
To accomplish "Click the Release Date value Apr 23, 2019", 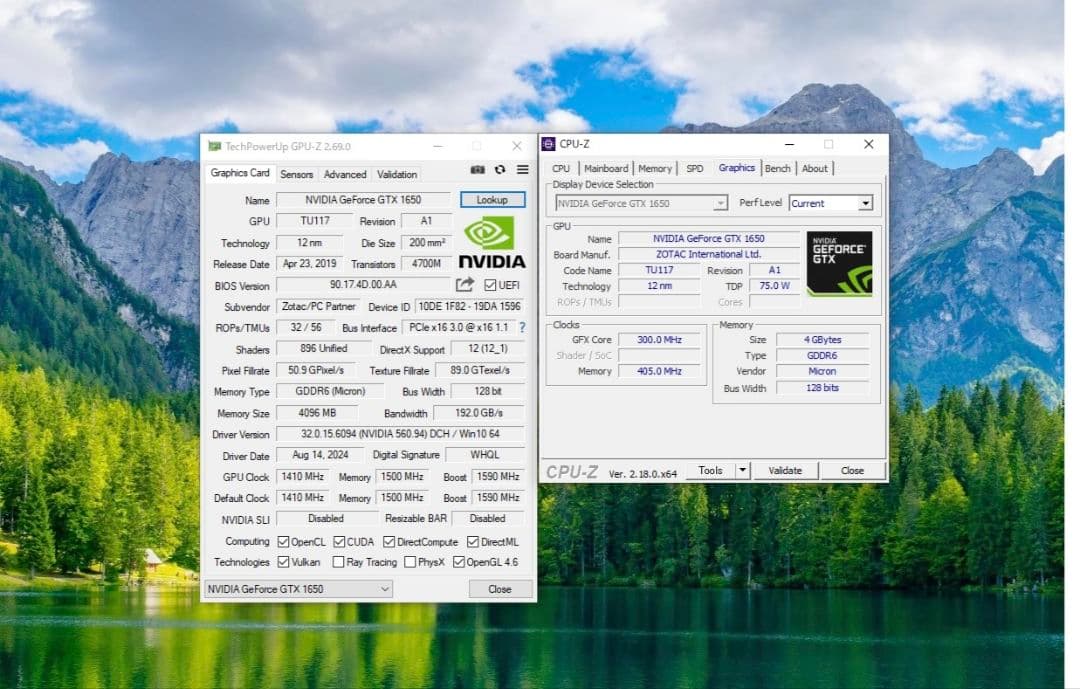I will pos(309,264).
